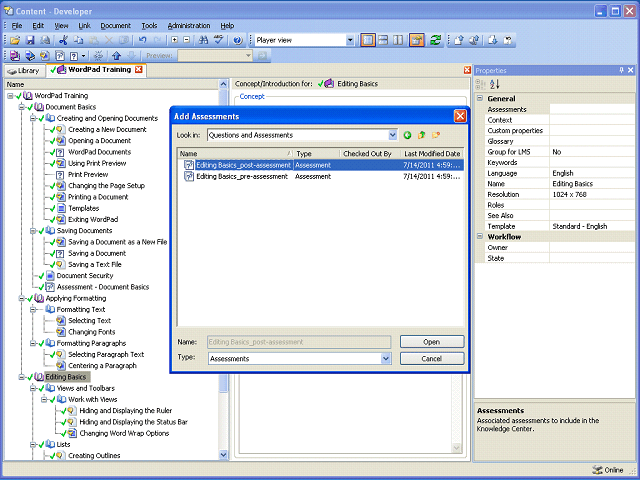This screenshot has height=480, width=640.
Task: Click the Alphabetical A-Z sort icon
Action: (494, 84)
